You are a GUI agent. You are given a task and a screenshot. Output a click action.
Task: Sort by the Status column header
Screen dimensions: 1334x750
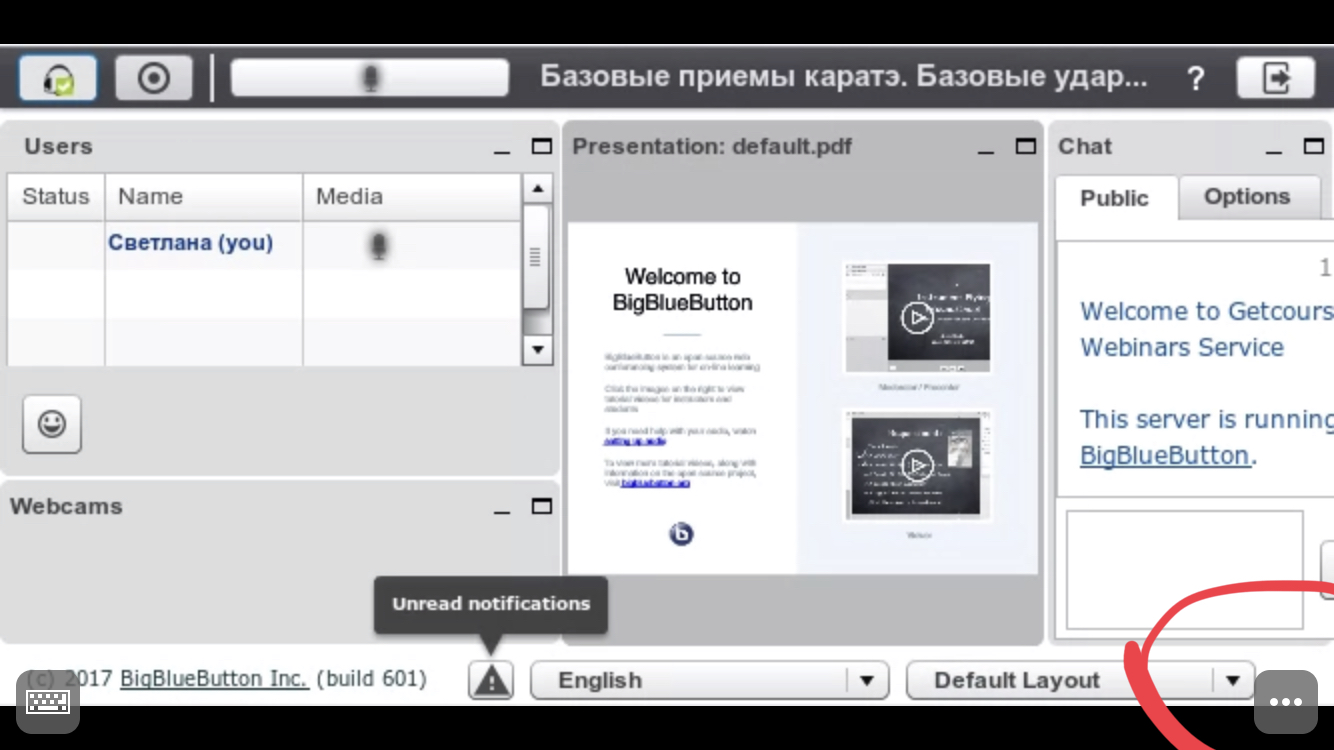56,196
